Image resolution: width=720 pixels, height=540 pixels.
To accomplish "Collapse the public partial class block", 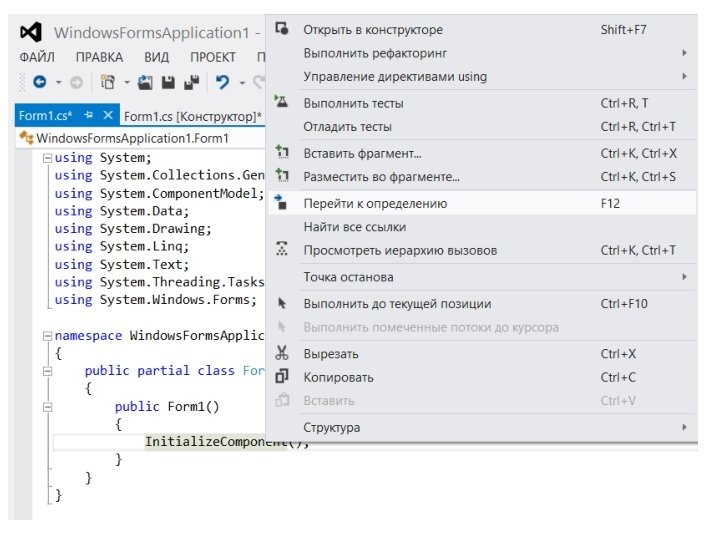I will click(x=47, y=371).
